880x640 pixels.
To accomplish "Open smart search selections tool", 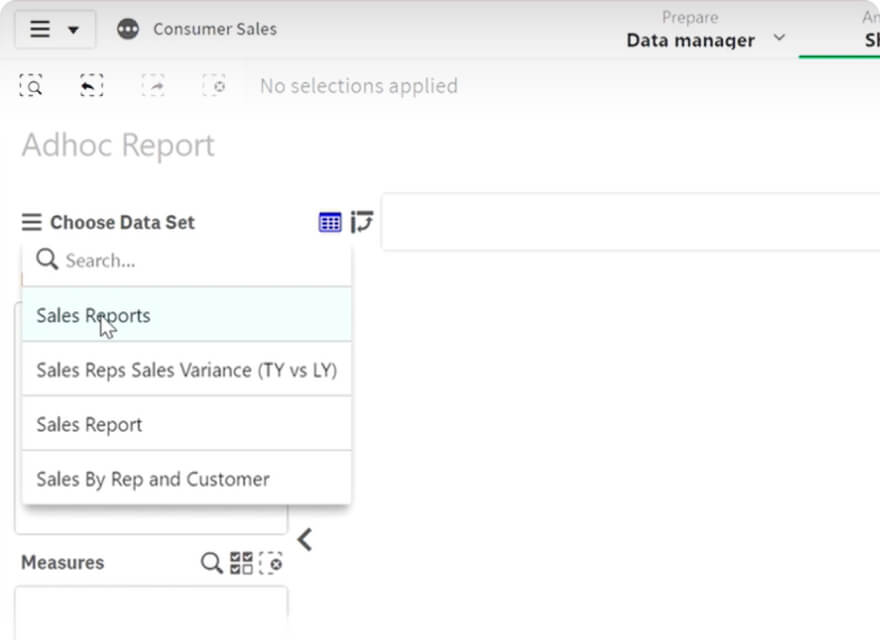I will point(31,86).
